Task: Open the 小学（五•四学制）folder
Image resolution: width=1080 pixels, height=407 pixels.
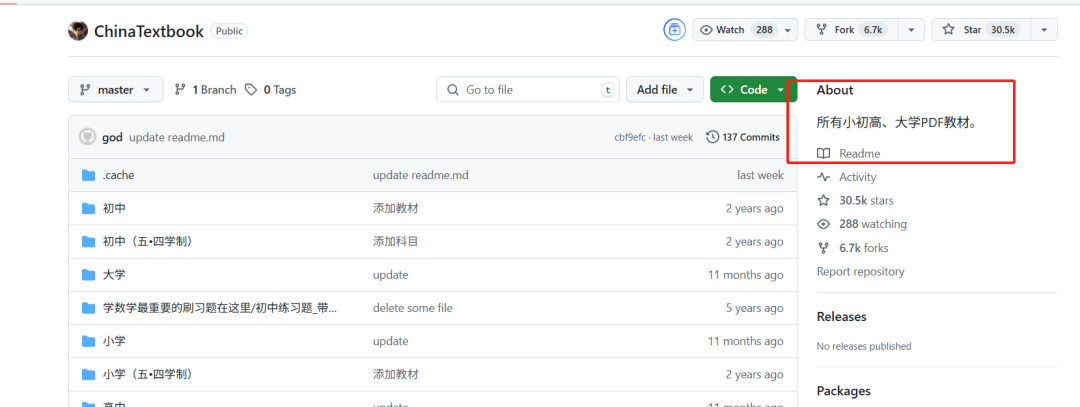Action: click(x=147, y=374)
